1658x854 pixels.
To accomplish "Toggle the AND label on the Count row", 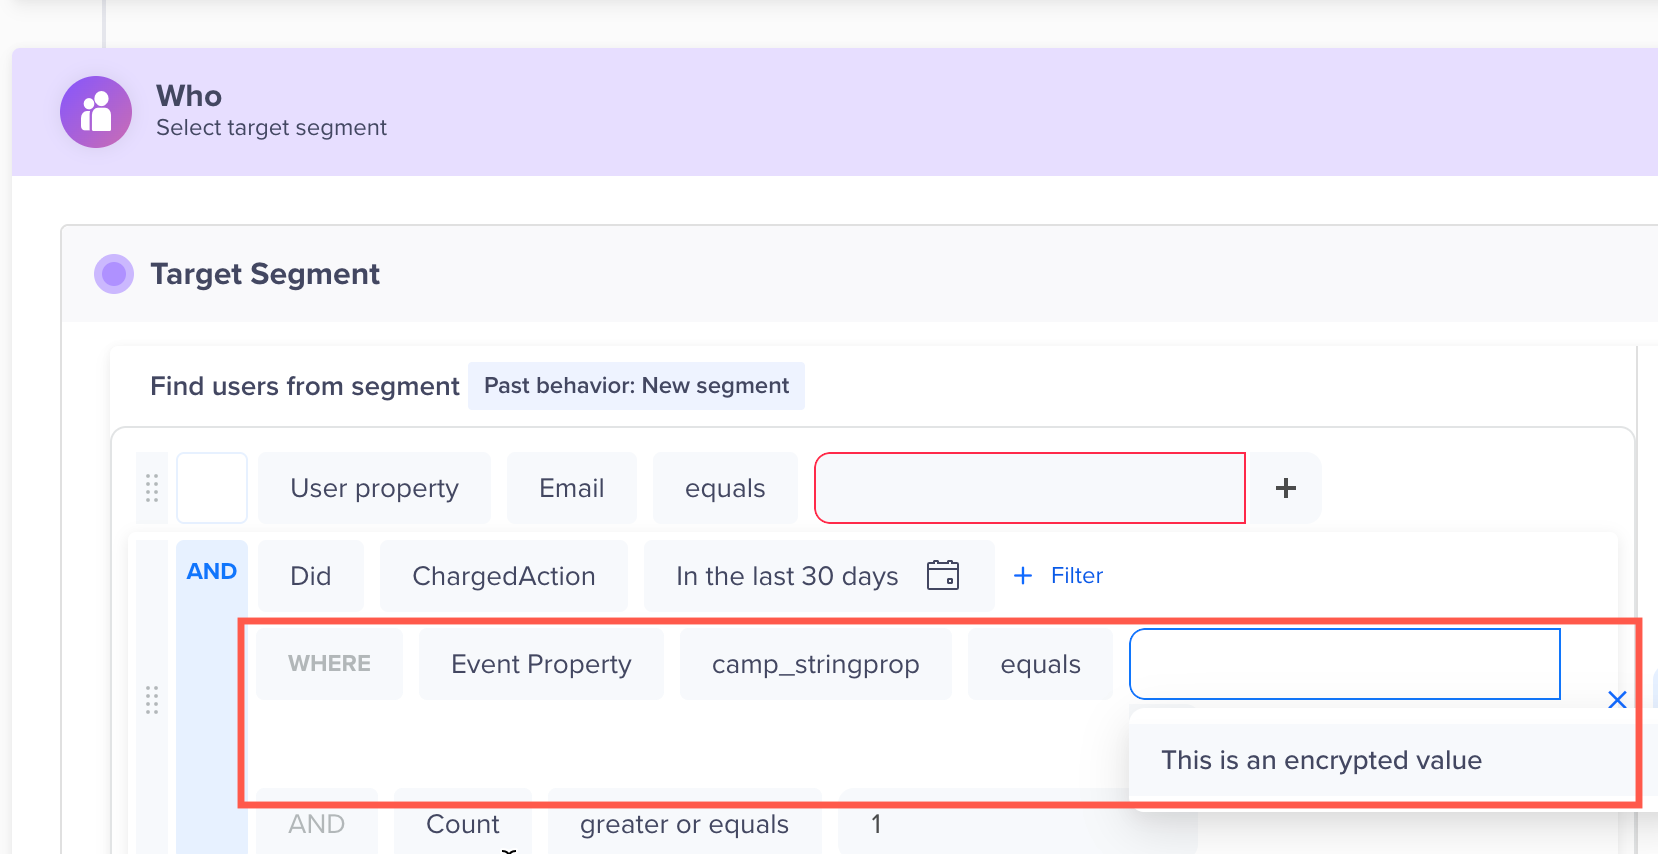I will coord(316,824).
